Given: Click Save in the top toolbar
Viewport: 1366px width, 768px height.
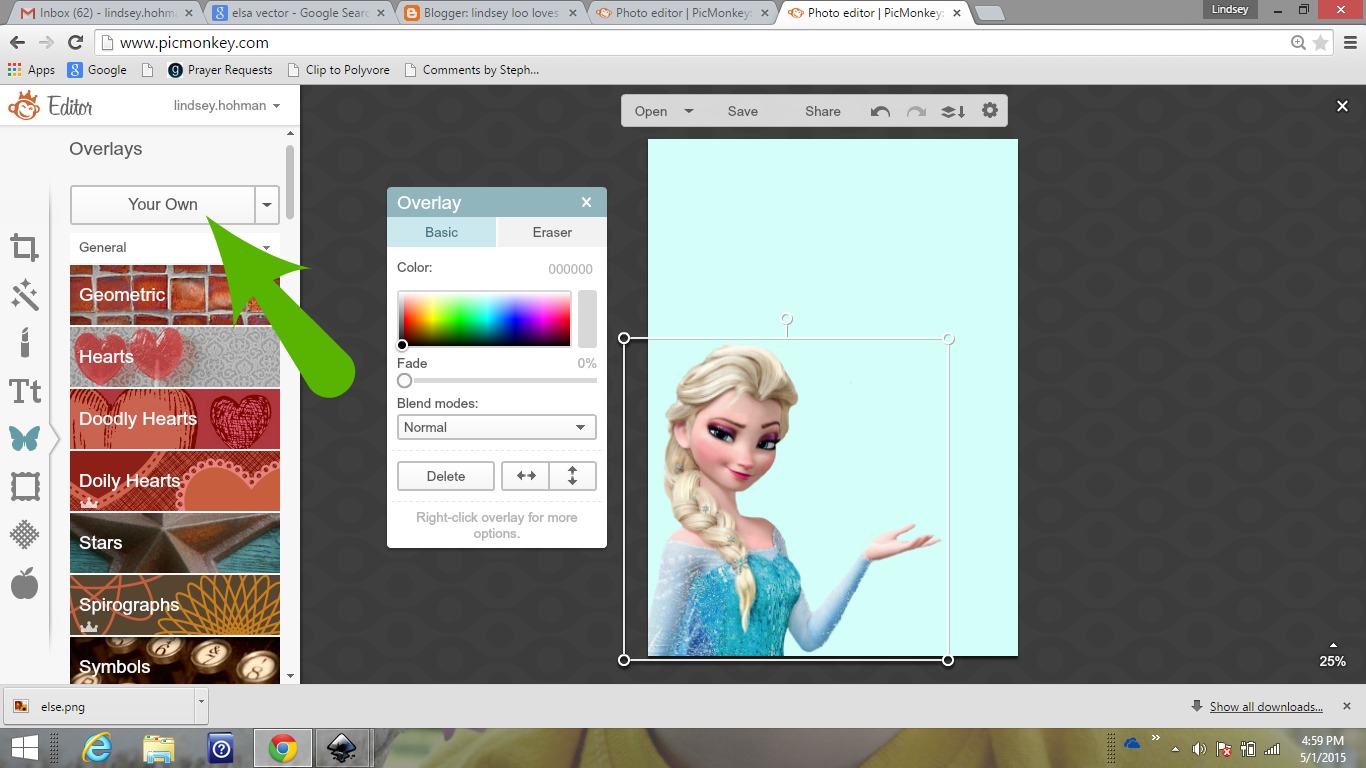Looking at the screenshot, I should tap(742, 111).
